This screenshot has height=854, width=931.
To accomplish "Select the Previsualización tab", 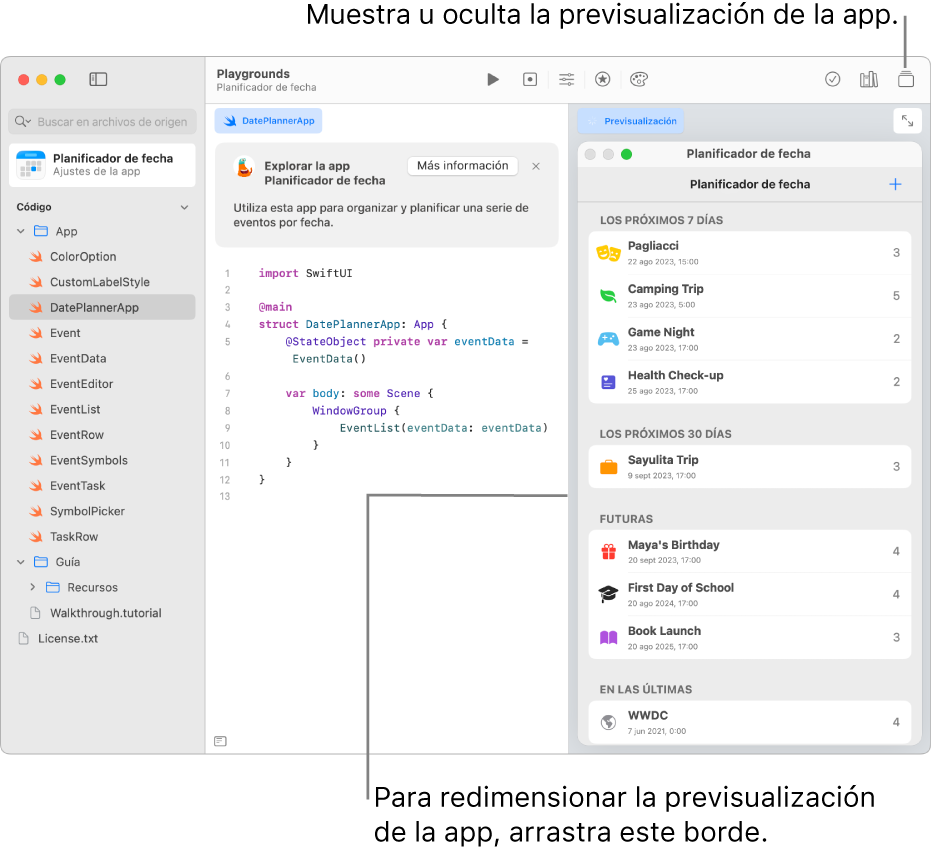I will coord(631,121).
